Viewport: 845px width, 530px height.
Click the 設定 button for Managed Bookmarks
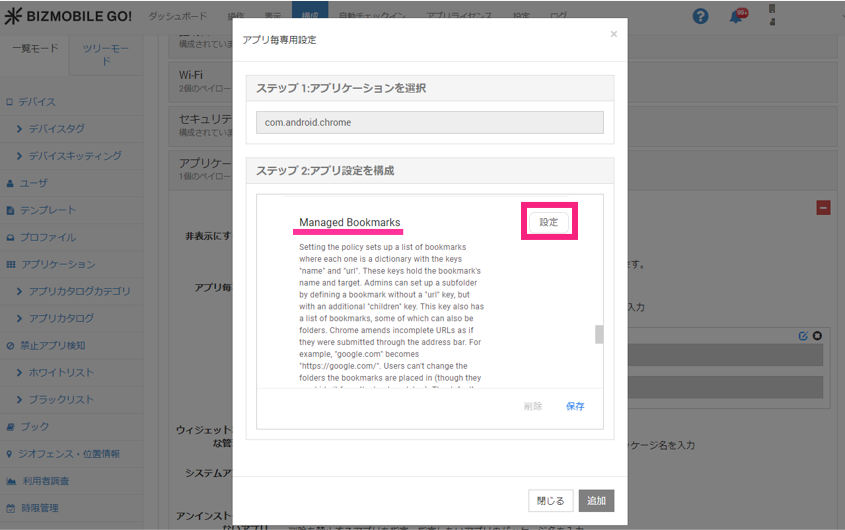549,222
